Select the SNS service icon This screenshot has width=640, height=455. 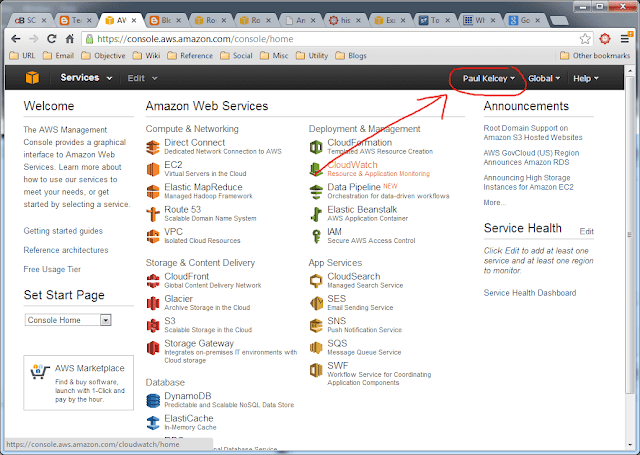316,326
